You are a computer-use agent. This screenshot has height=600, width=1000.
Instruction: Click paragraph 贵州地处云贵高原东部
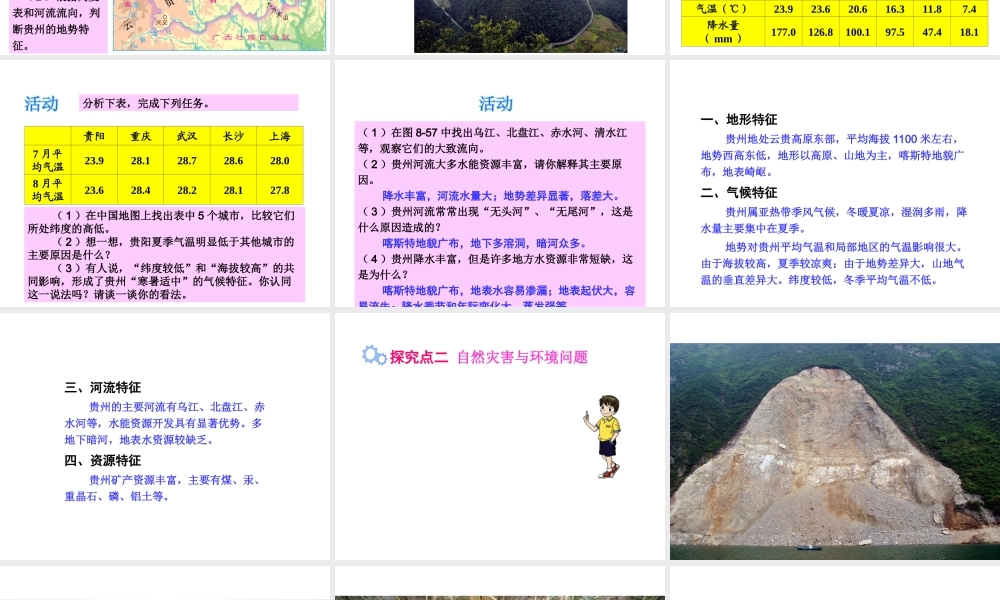pos(832,155)
